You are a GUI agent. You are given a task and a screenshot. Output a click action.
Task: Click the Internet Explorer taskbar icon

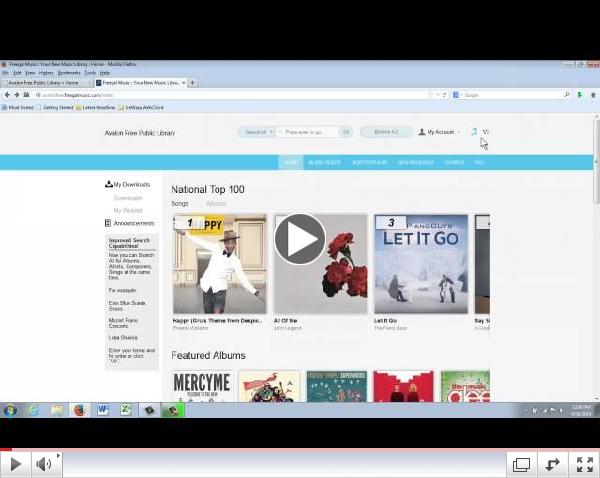pyautogui.click(x=34, y=410)
